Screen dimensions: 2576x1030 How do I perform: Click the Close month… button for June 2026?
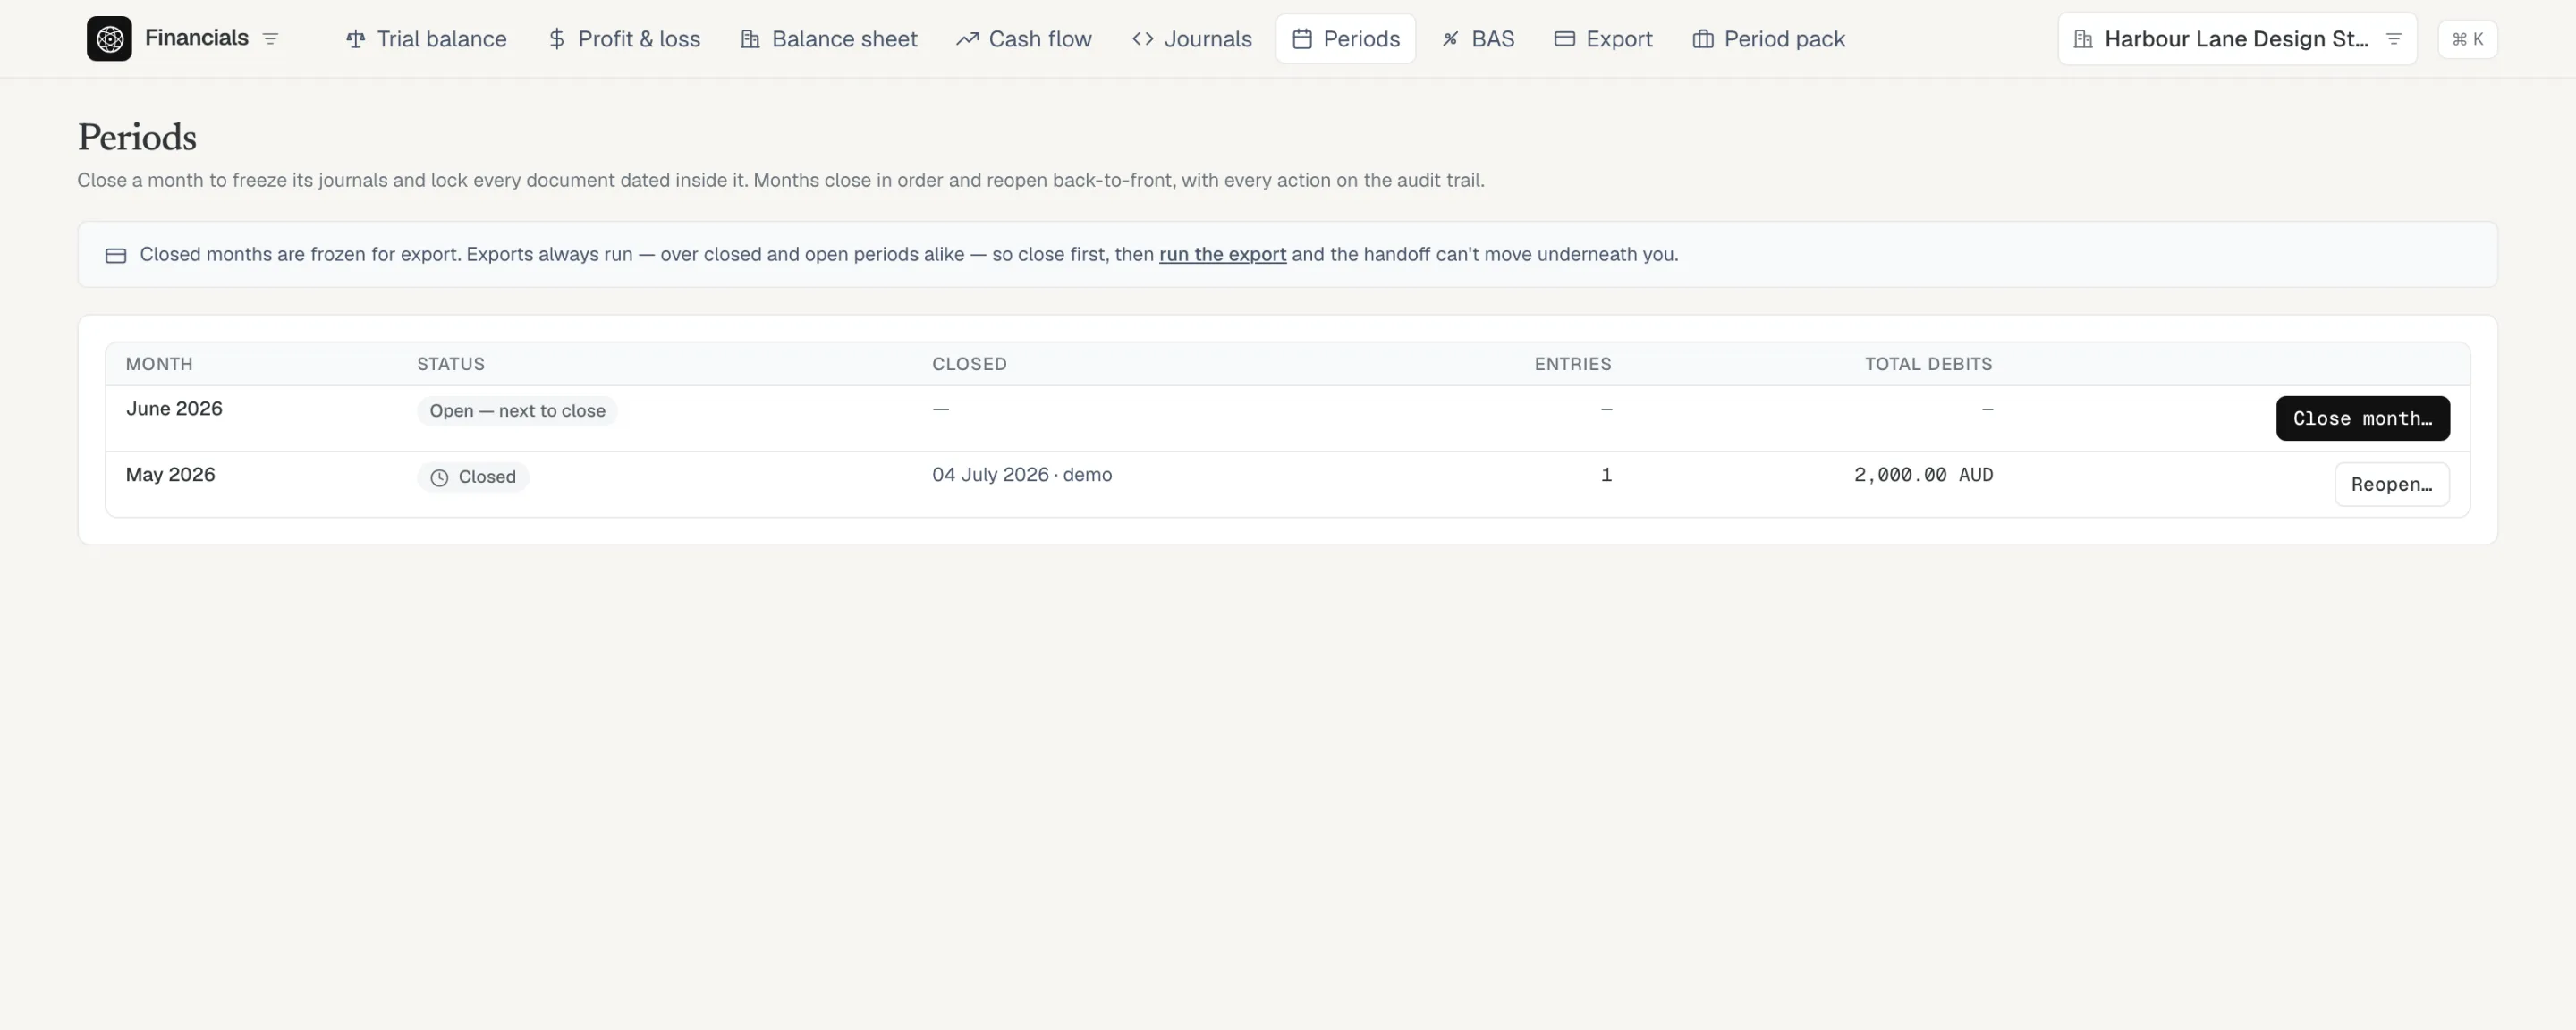2362,418
